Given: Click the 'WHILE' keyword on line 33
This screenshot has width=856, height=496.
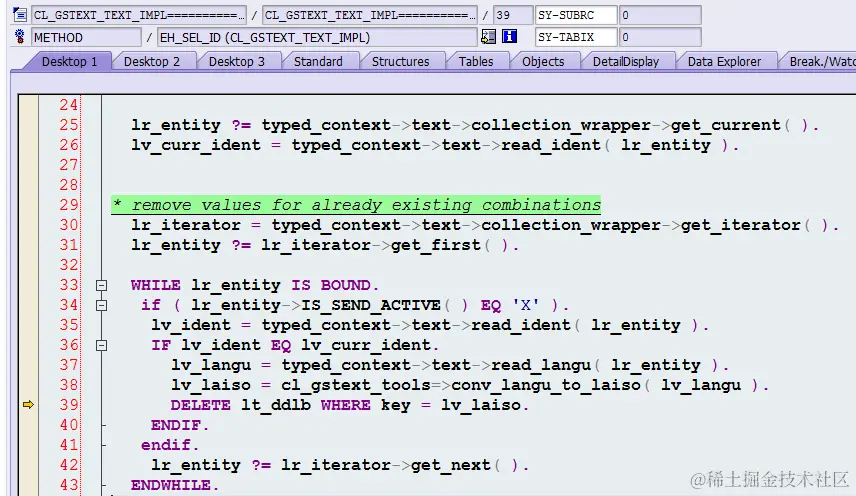Looking at the screenshot, I should point(156,285).
